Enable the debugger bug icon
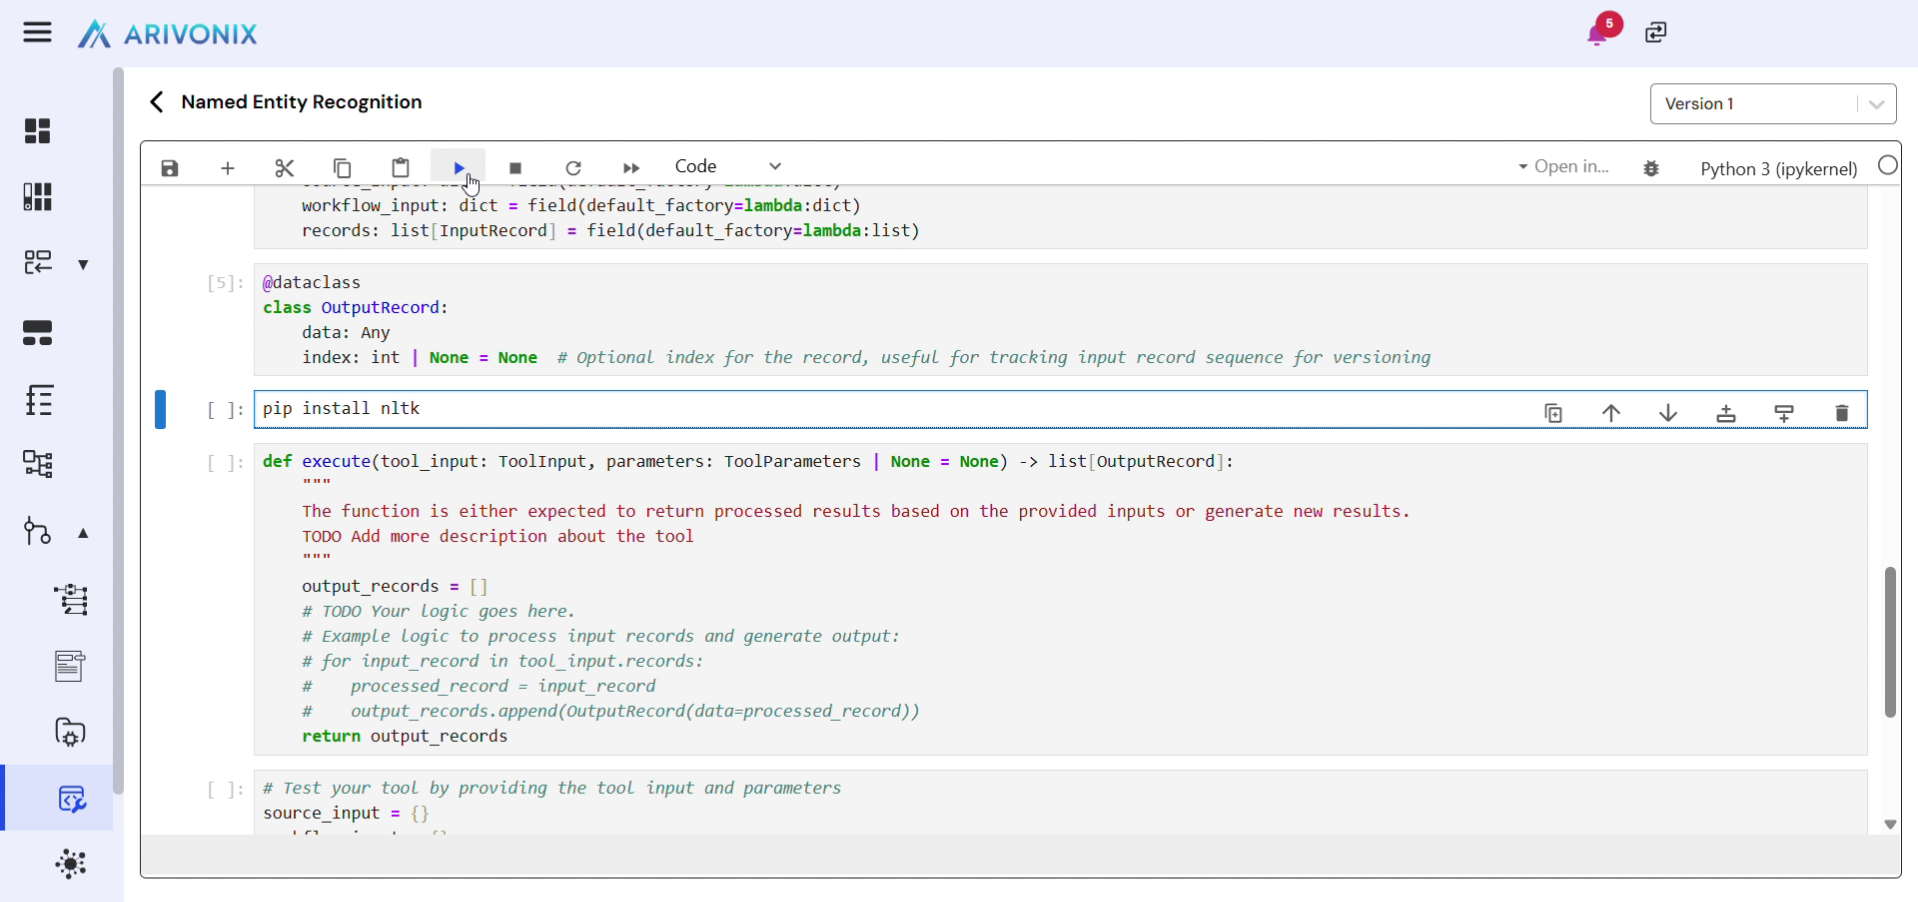 [1651, 168]
